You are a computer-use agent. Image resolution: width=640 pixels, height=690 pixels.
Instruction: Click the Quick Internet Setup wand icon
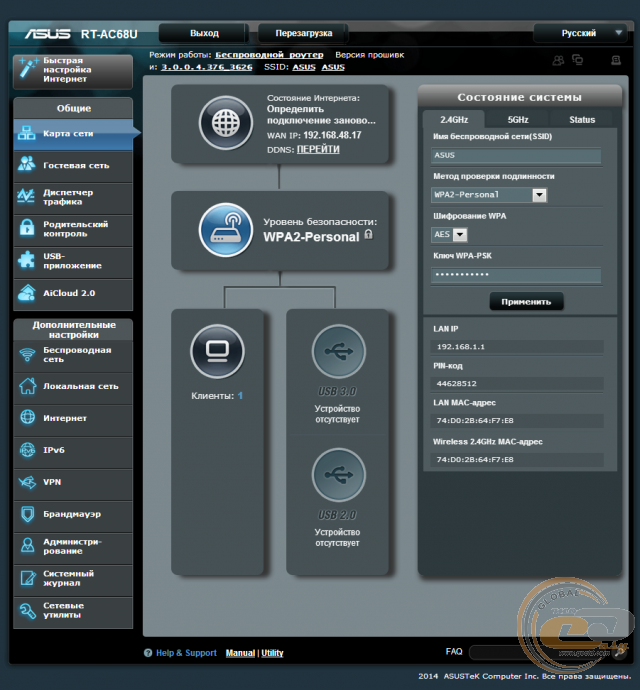pyautogui.click(x=28, y=70)
